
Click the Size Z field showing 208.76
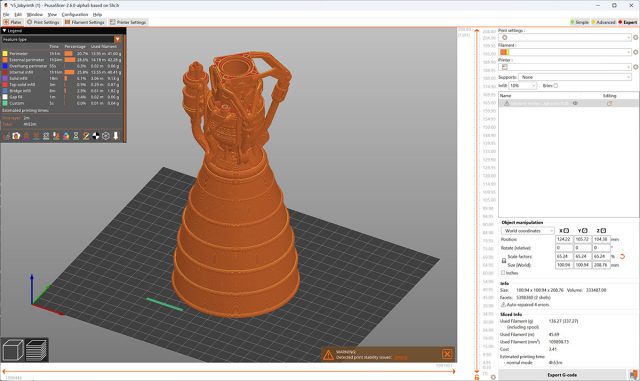tap(601, 265)
